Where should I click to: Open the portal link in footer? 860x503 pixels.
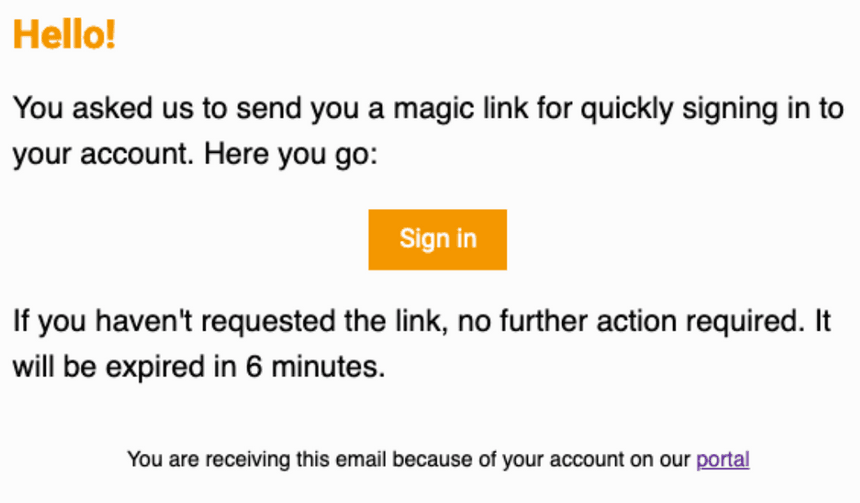pyautogui.click(x=722, y=460)
